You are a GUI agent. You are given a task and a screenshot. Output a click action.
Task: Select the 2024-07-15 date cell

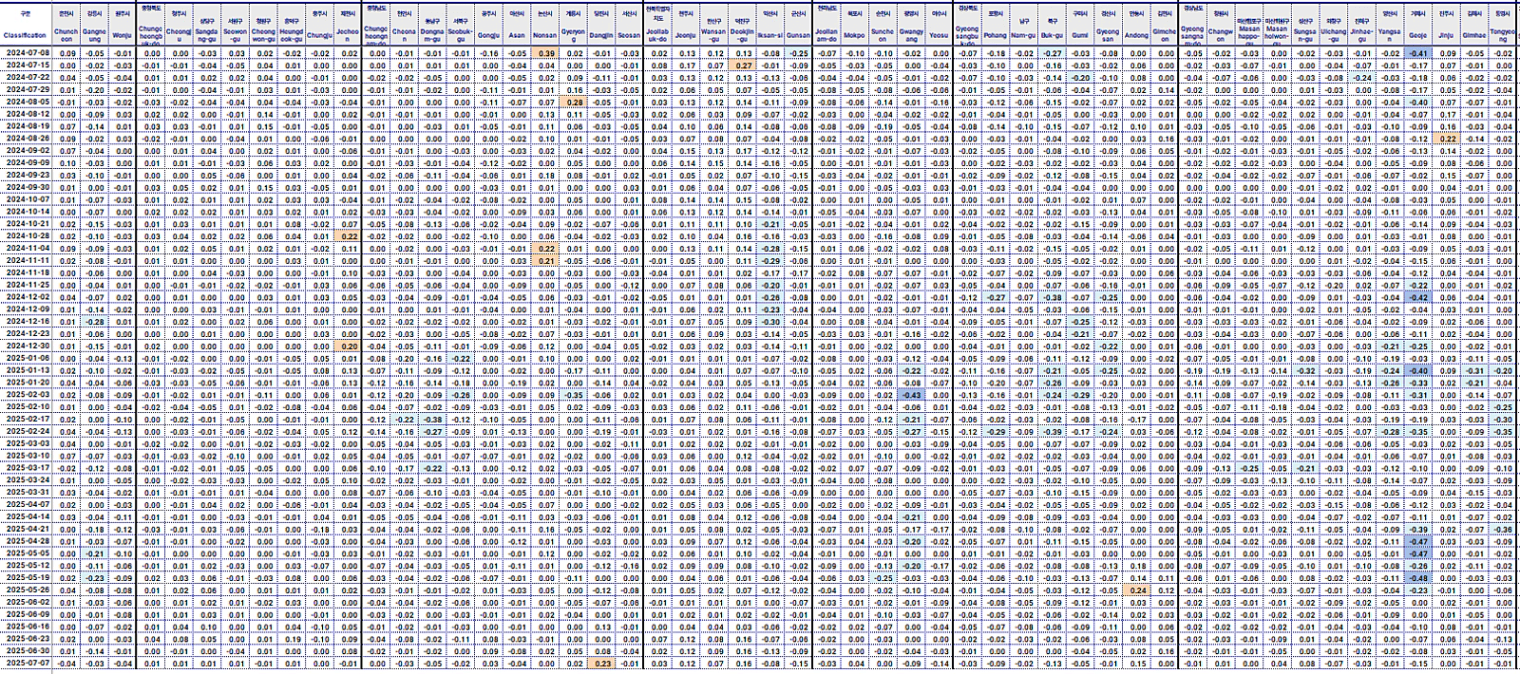[25, 65]
